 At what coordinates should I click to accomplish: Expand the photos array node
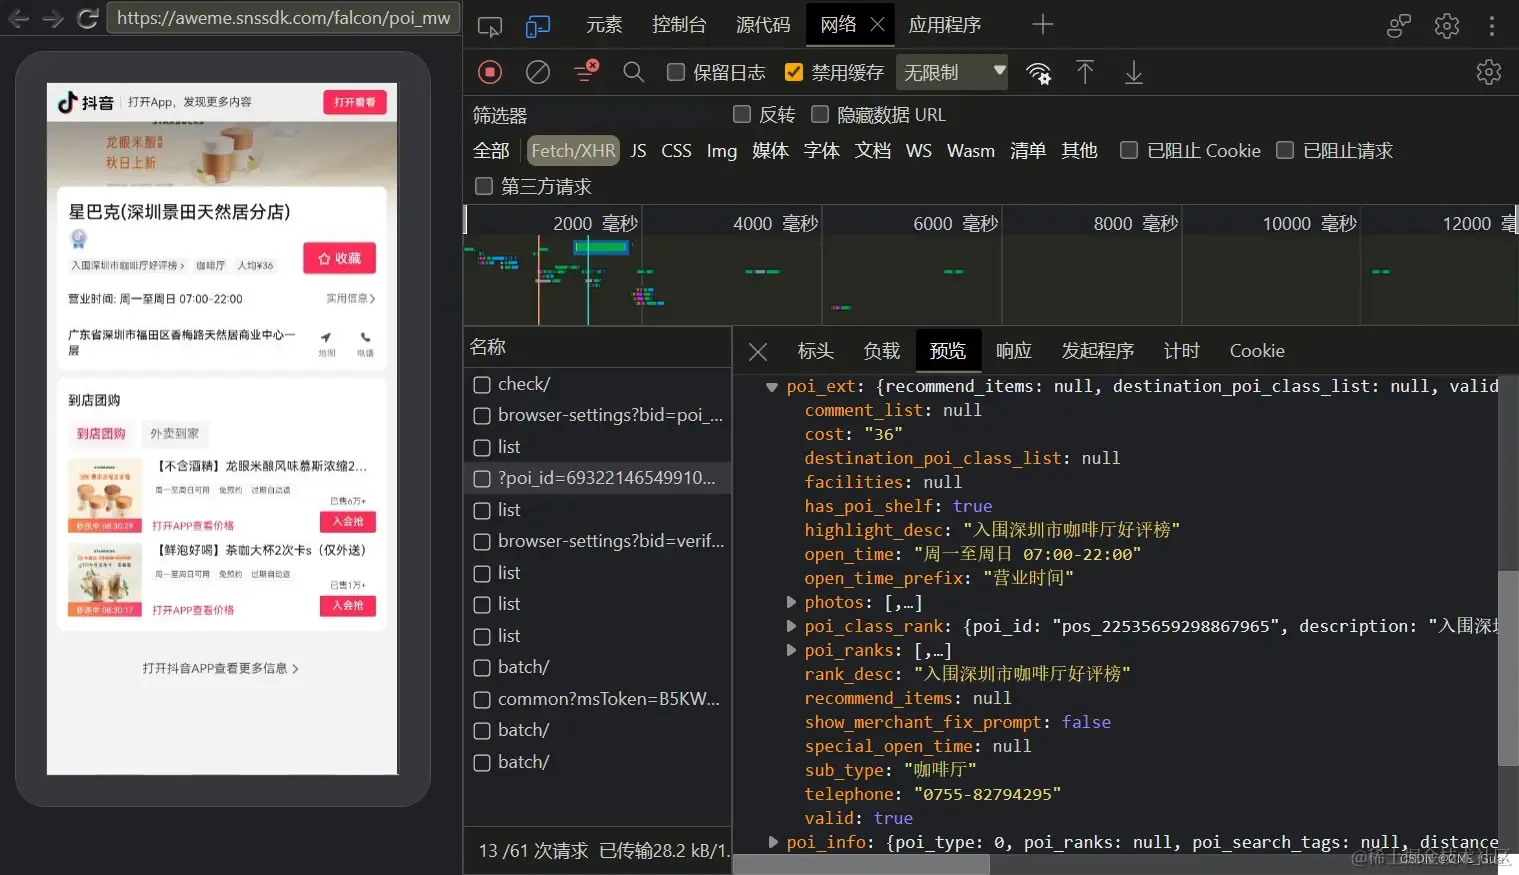[791, 602]
